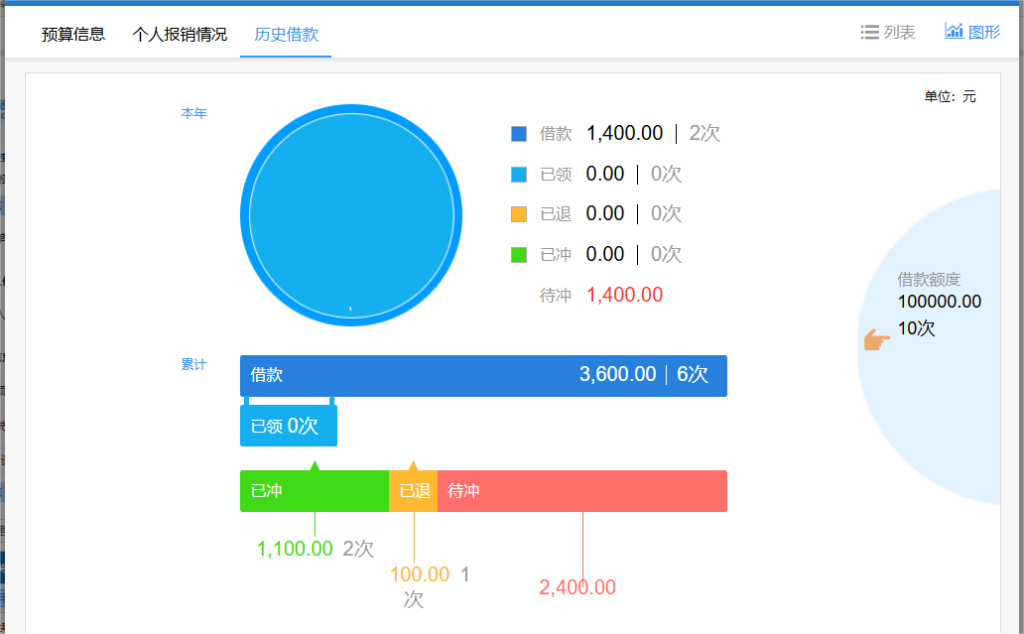Click the pointing hand icon
Screen dimensions: 1024x634
[x=877, y=341]
